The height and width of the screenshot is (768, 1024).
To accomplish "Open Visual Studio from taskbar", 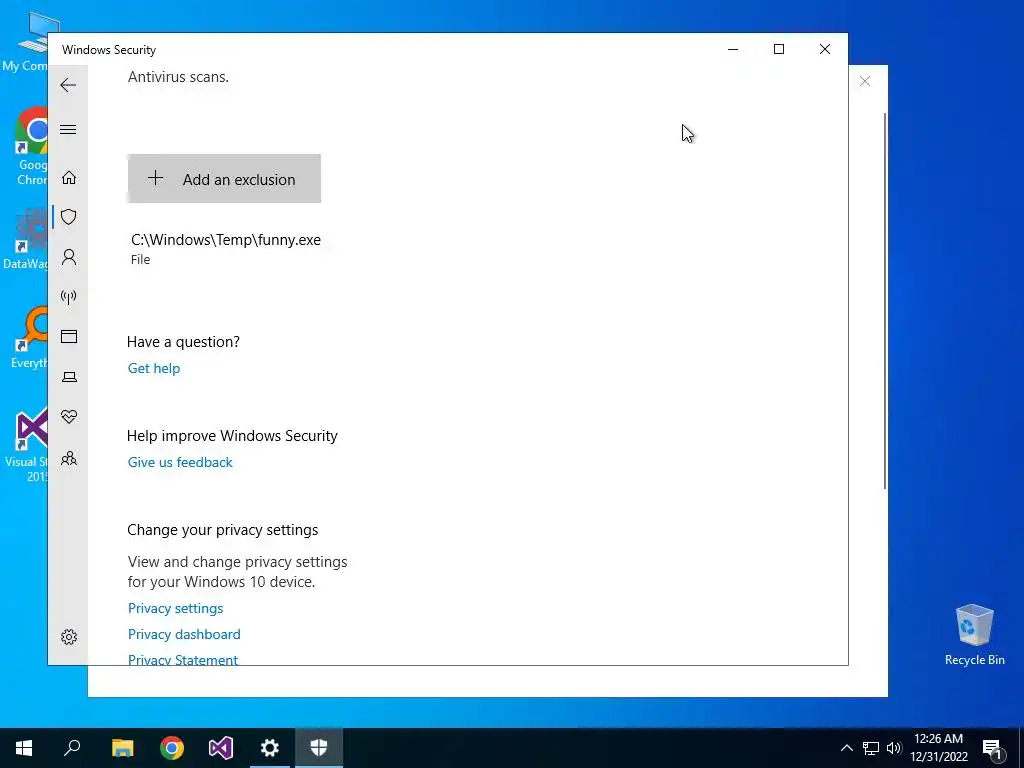I will click(221, 748).
